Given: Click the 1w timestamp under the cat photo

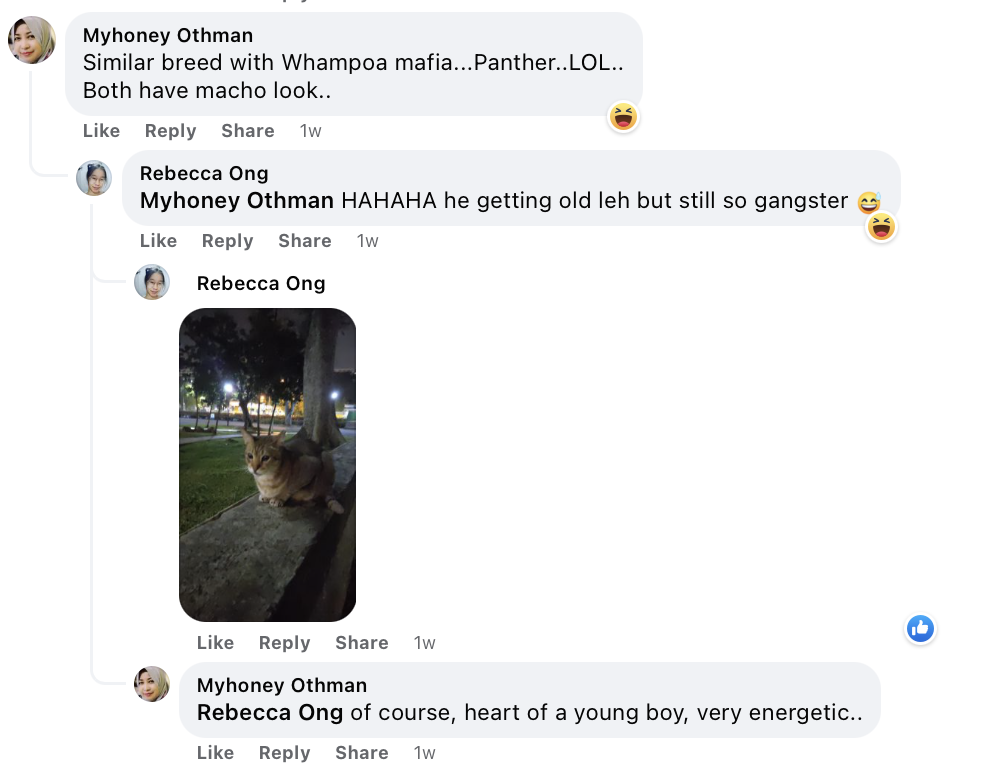Looking at the screenshot, I should tap(424, 643).
